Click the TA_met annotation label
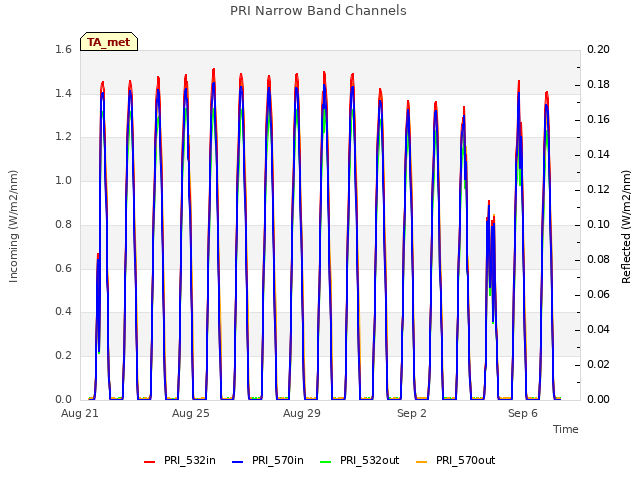This screenshot has height=480, width=640. click(109, 42)
